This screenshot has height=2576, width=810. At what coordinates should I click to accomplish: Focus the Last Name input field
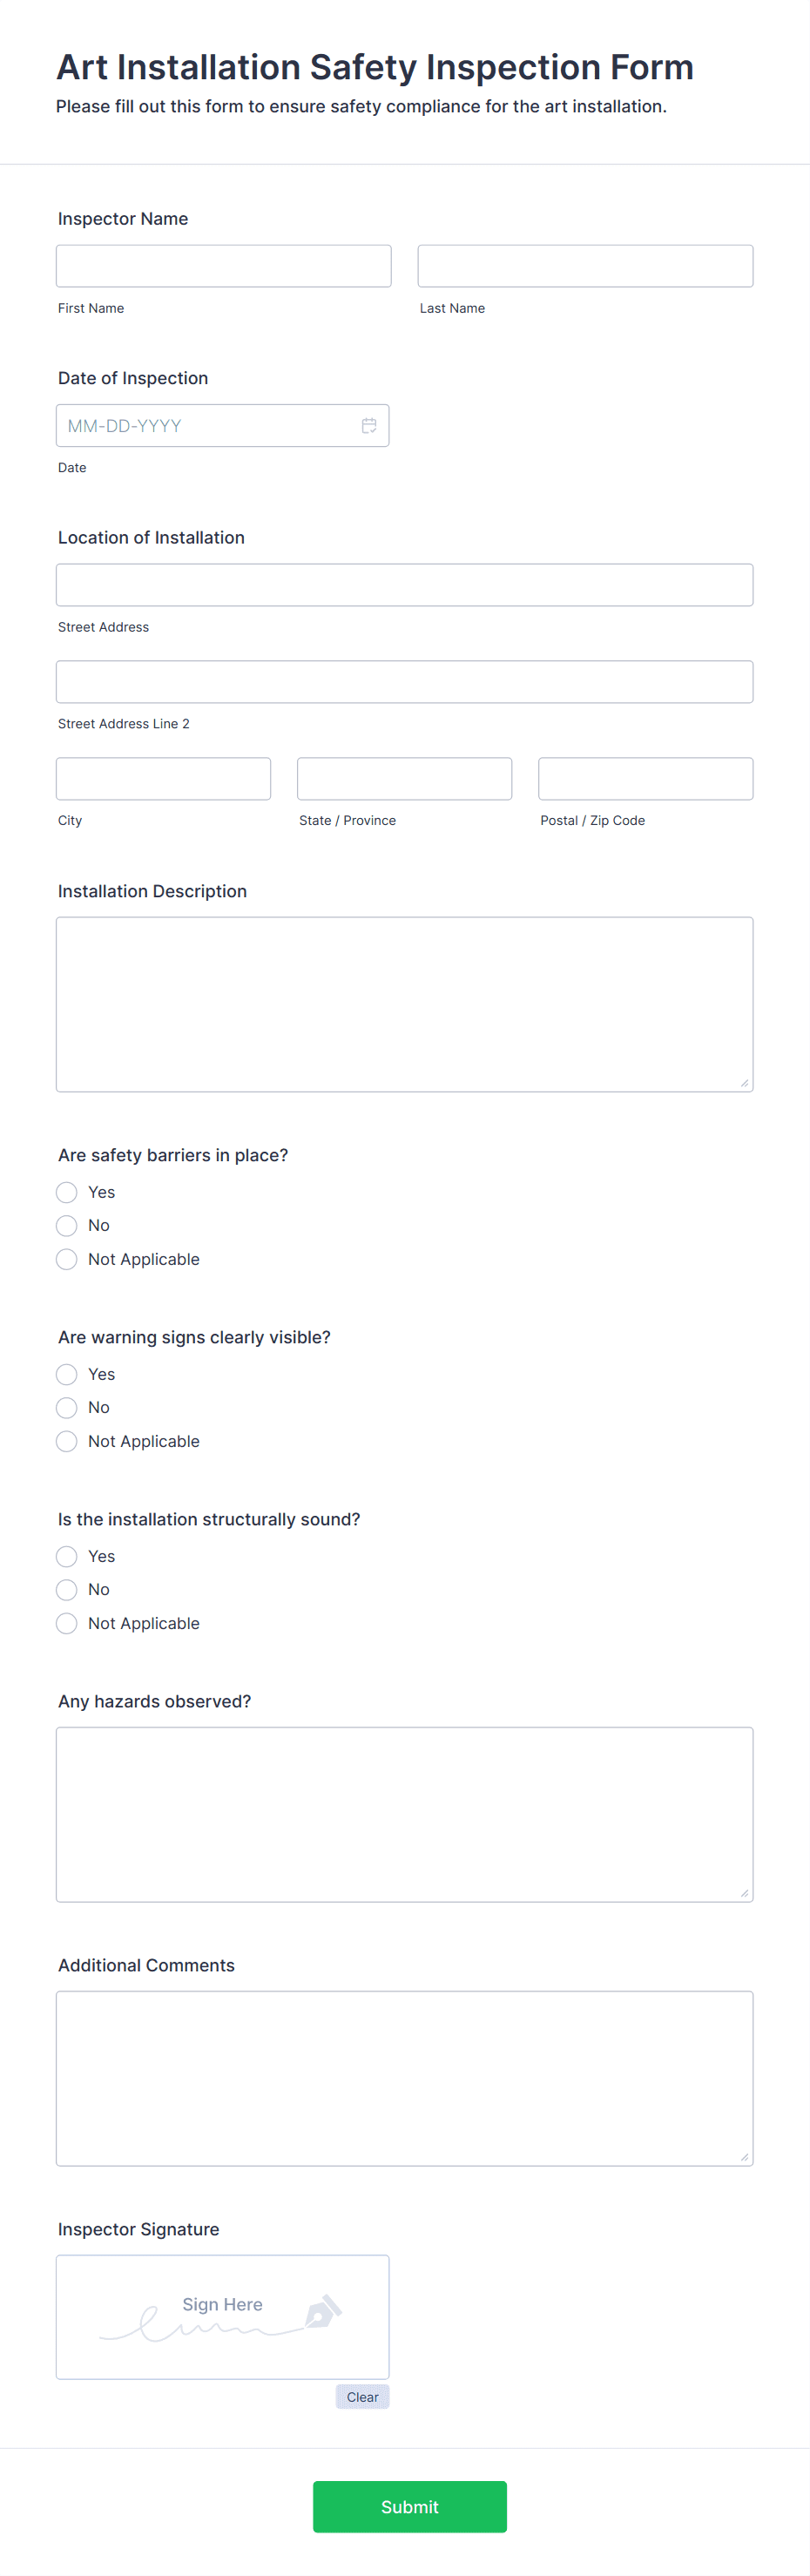pyautogui.click(x=586, y=266)
